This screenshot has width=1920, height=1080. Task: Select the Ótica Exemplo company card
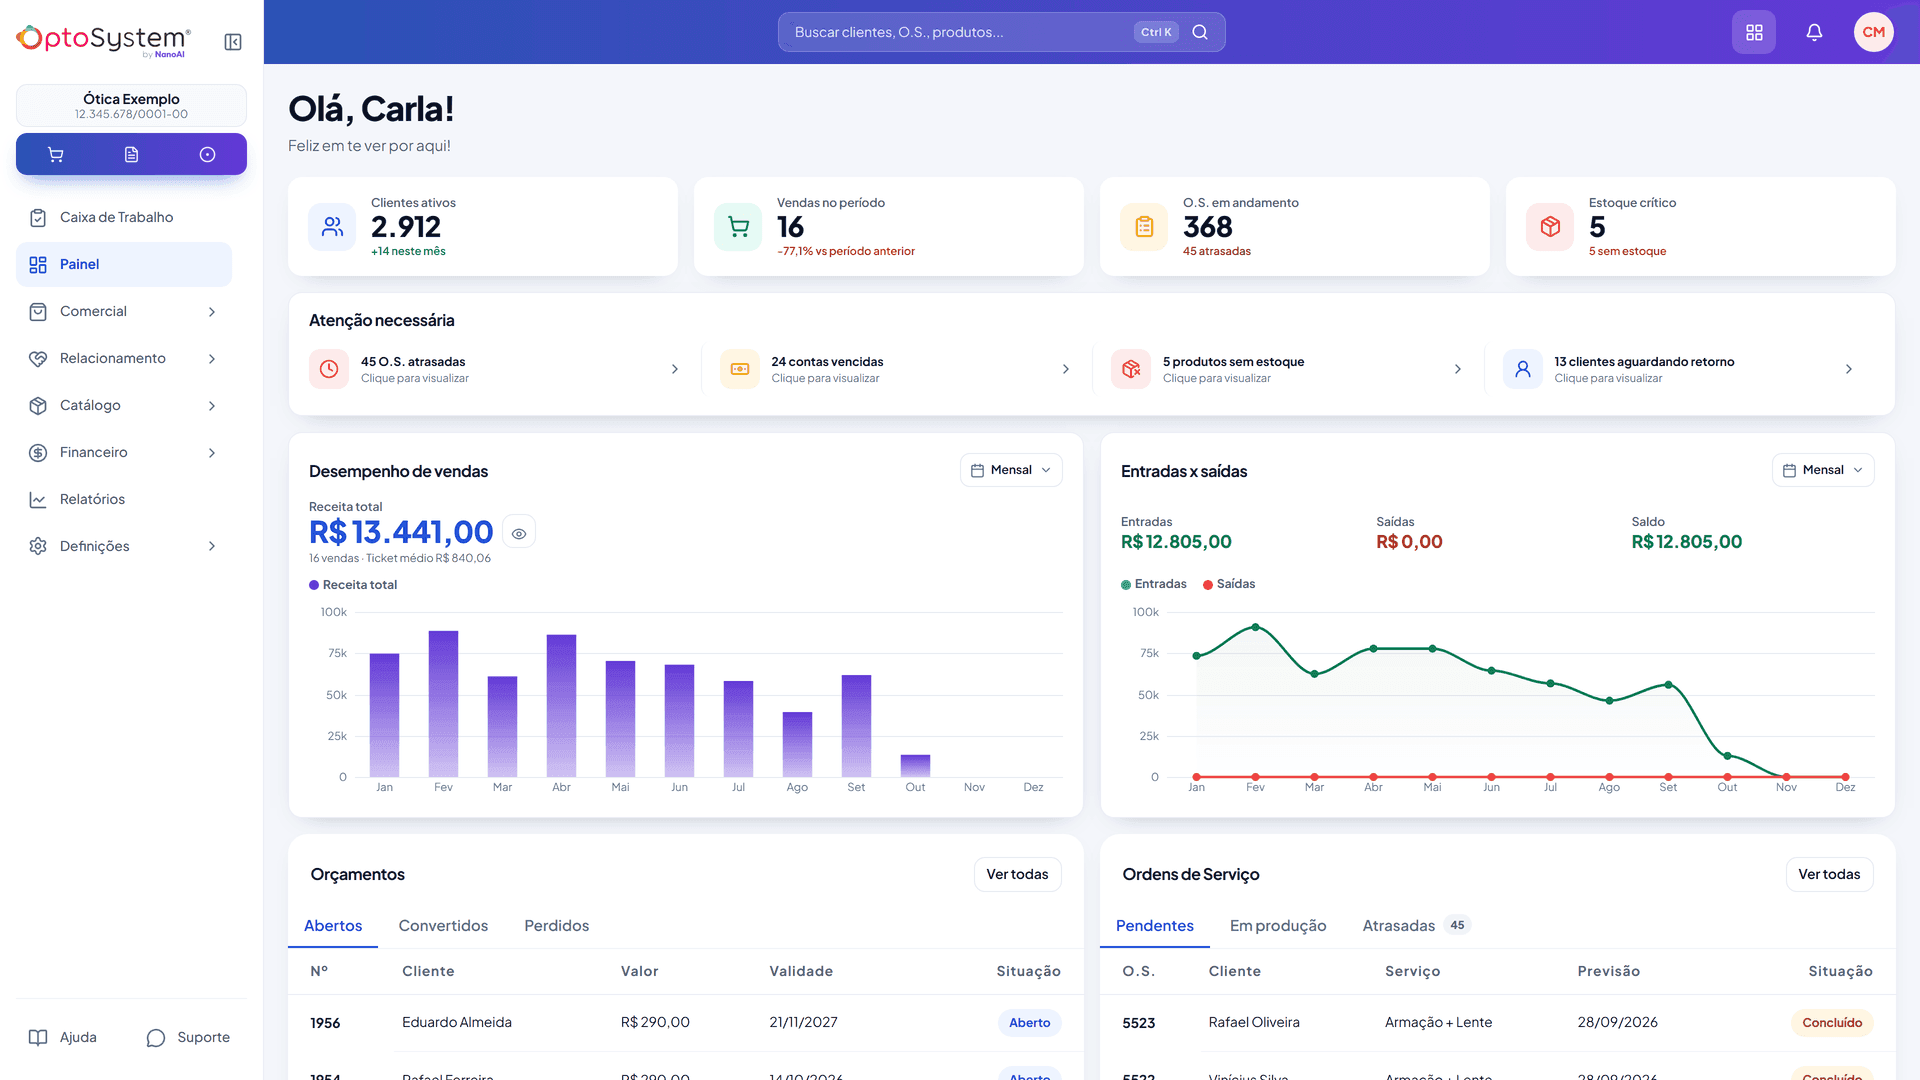point(131,106)
